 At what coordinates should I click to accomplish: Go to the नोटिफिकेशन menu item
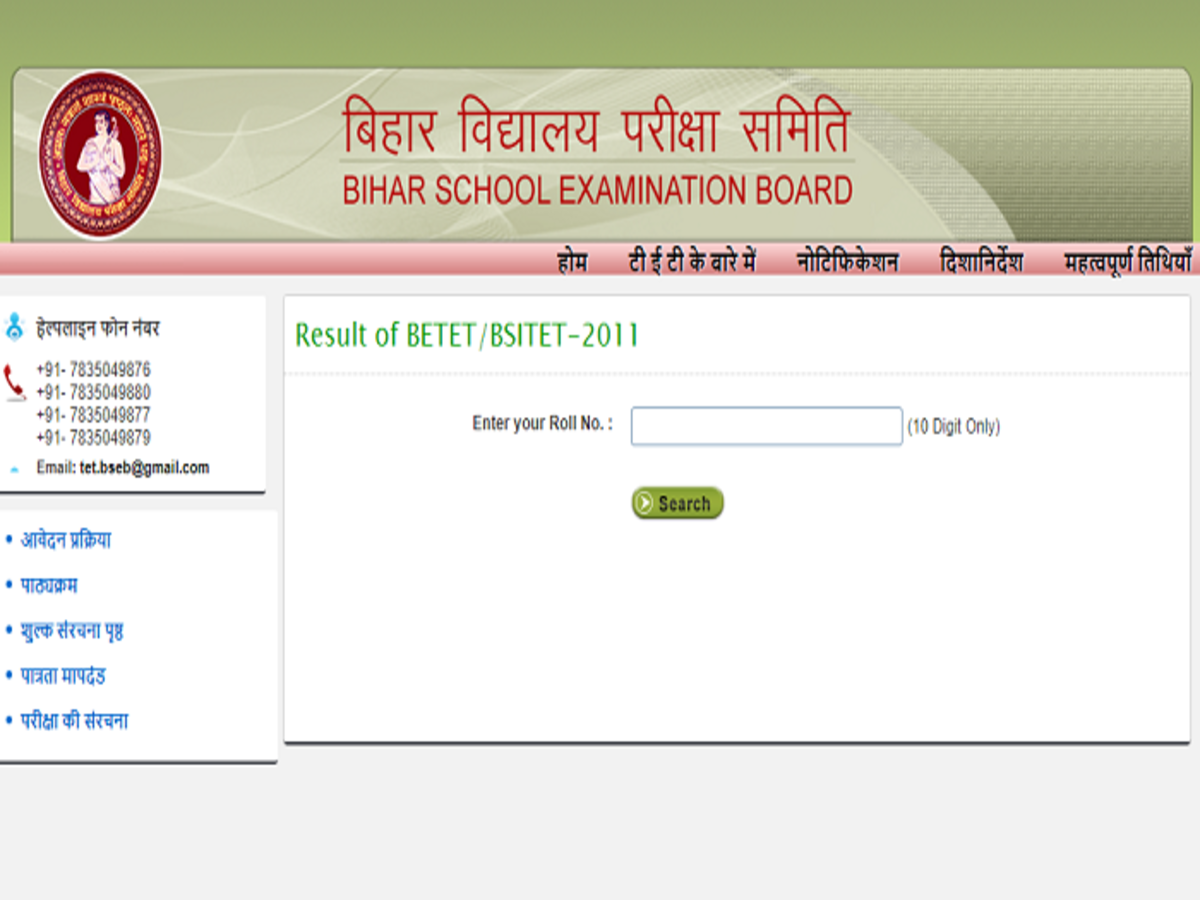click(847, 263)
